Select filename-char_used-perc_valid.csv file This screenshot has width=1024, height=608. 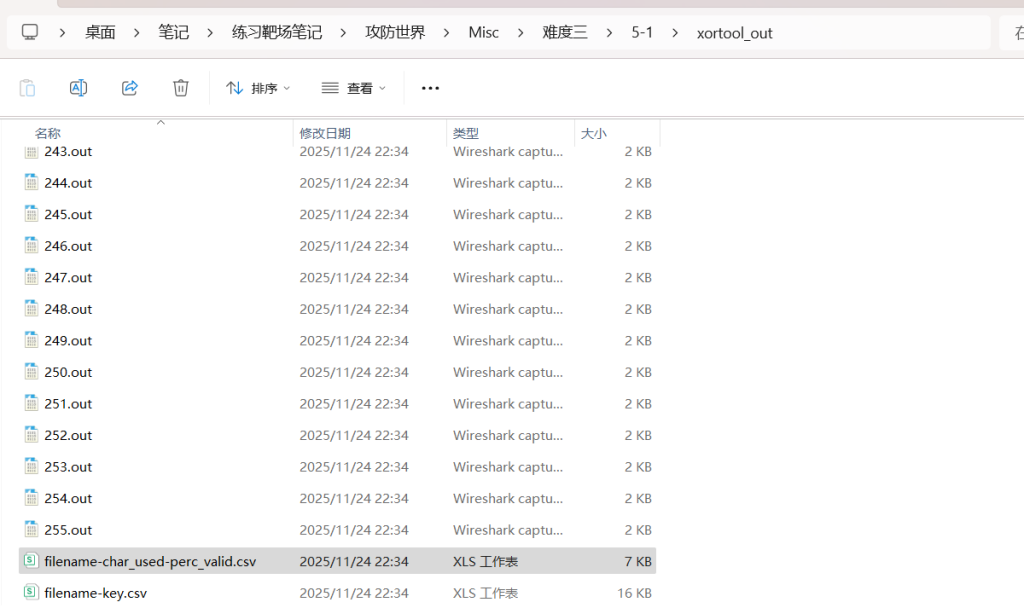tap(150, 562)
